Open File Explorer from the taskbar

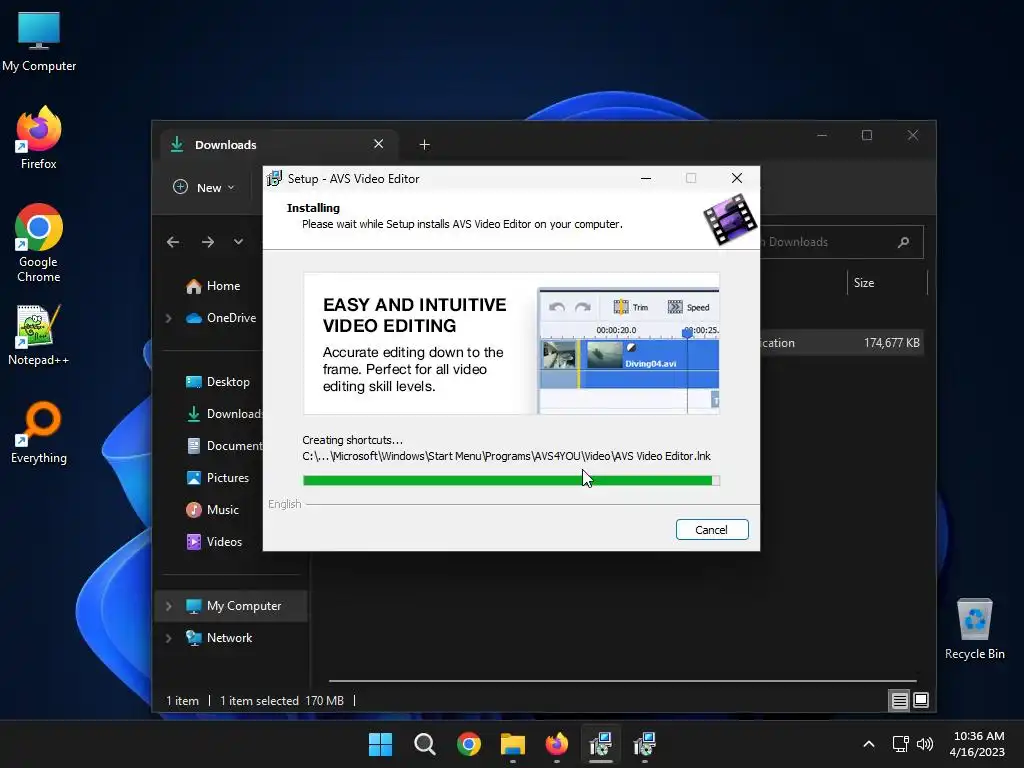513,744
